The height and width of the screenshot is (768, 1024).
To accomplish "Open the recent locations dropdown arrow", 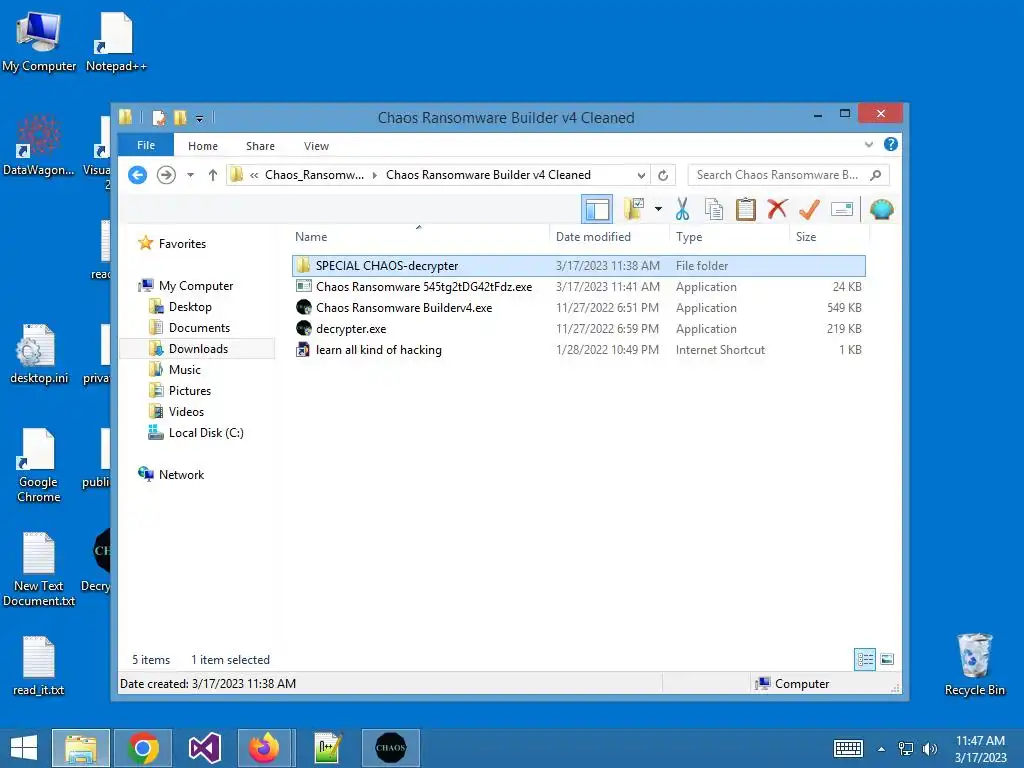I will point(190,175).
